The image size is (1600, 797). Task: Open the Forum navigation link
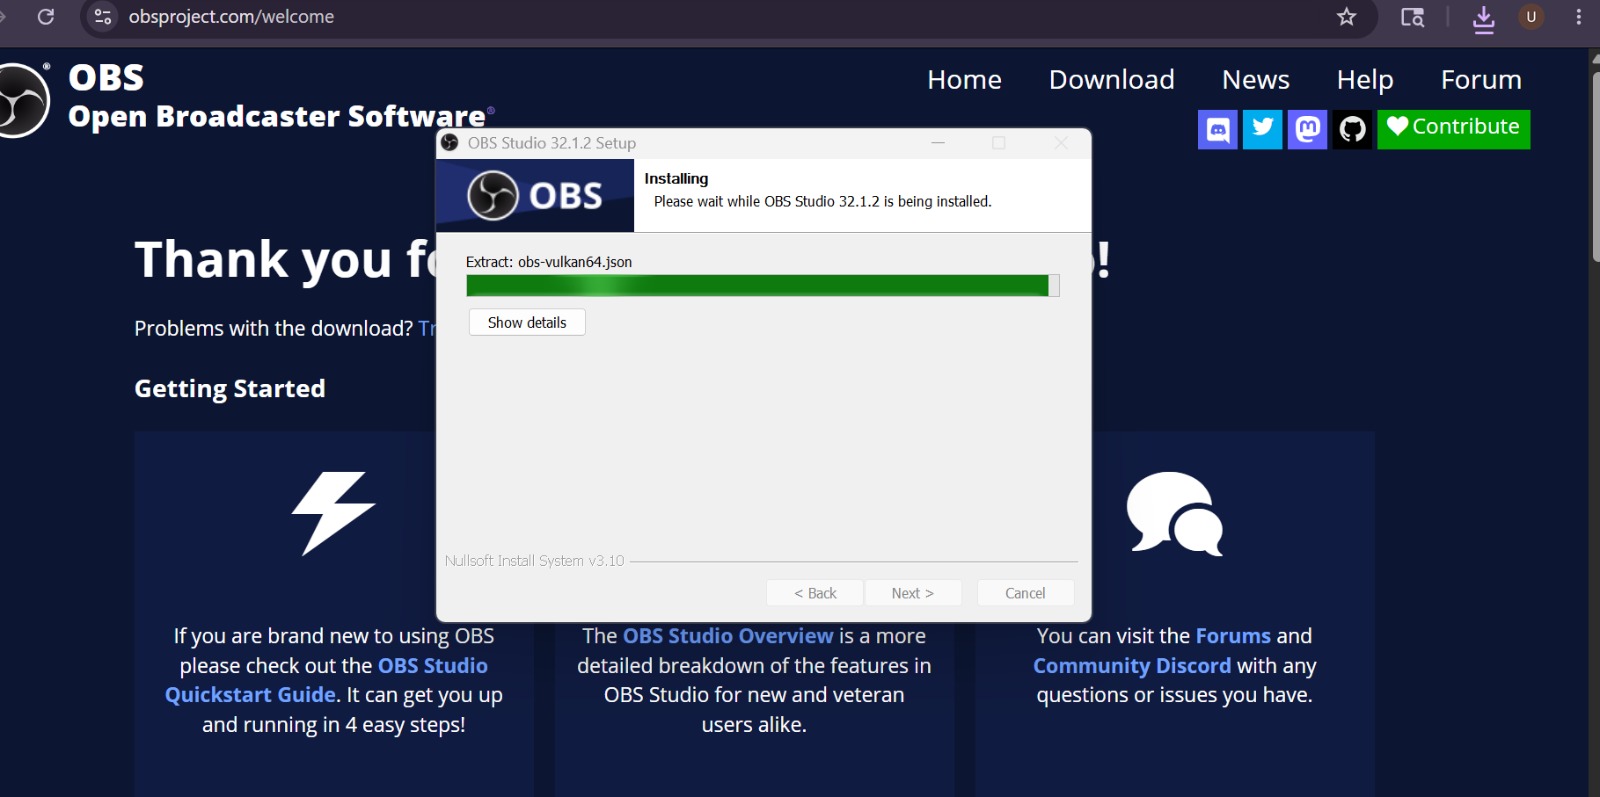(1481, 79)
